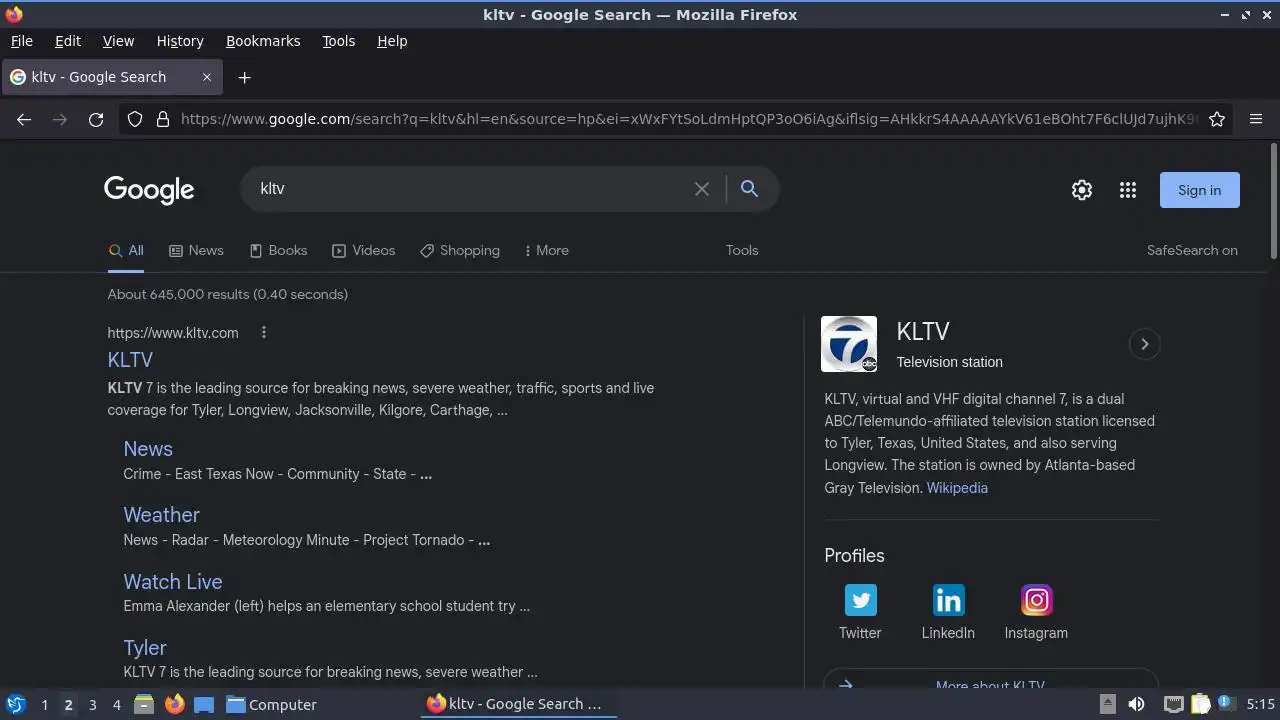Screen dimensions: 1280x720
Task: Open Firefox hamburger application menu
Action: click(1256, 119)
